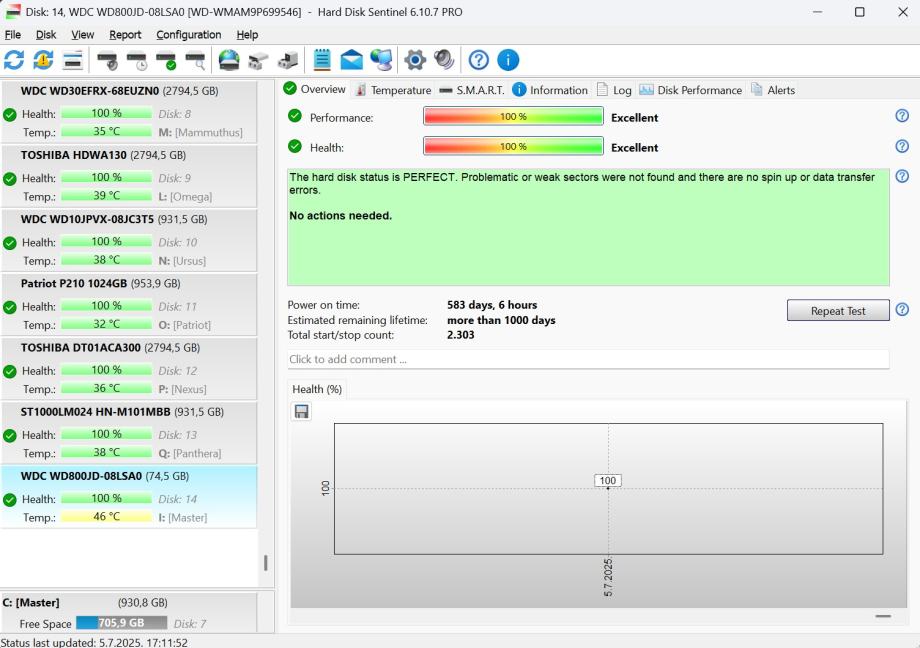Click the blue Refresh arrows toolbar icon

tap(14, 60)
